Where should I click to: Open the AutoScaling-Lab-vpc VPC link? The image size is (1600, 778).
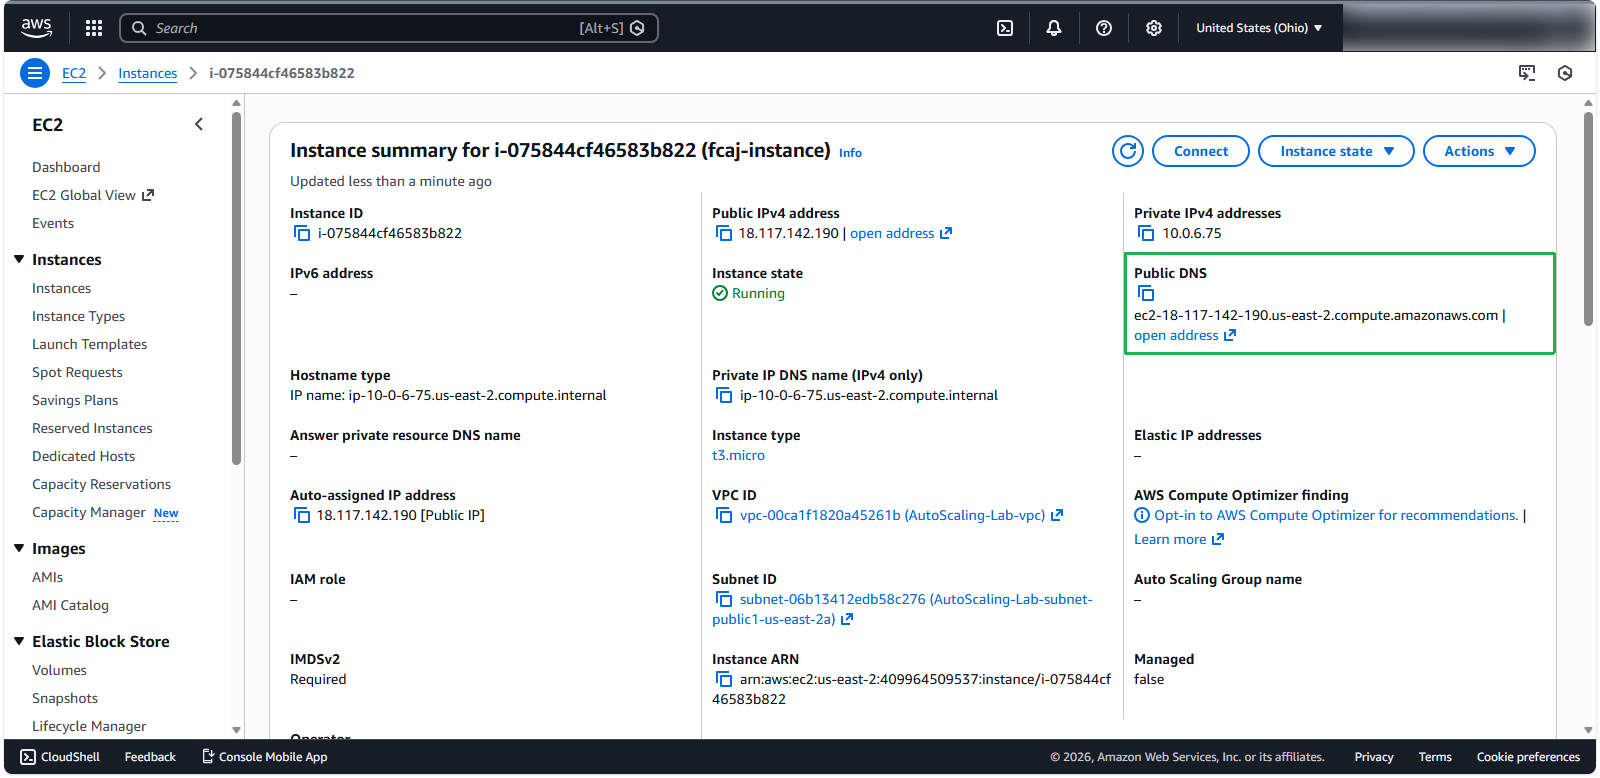(x=901, y=515)
